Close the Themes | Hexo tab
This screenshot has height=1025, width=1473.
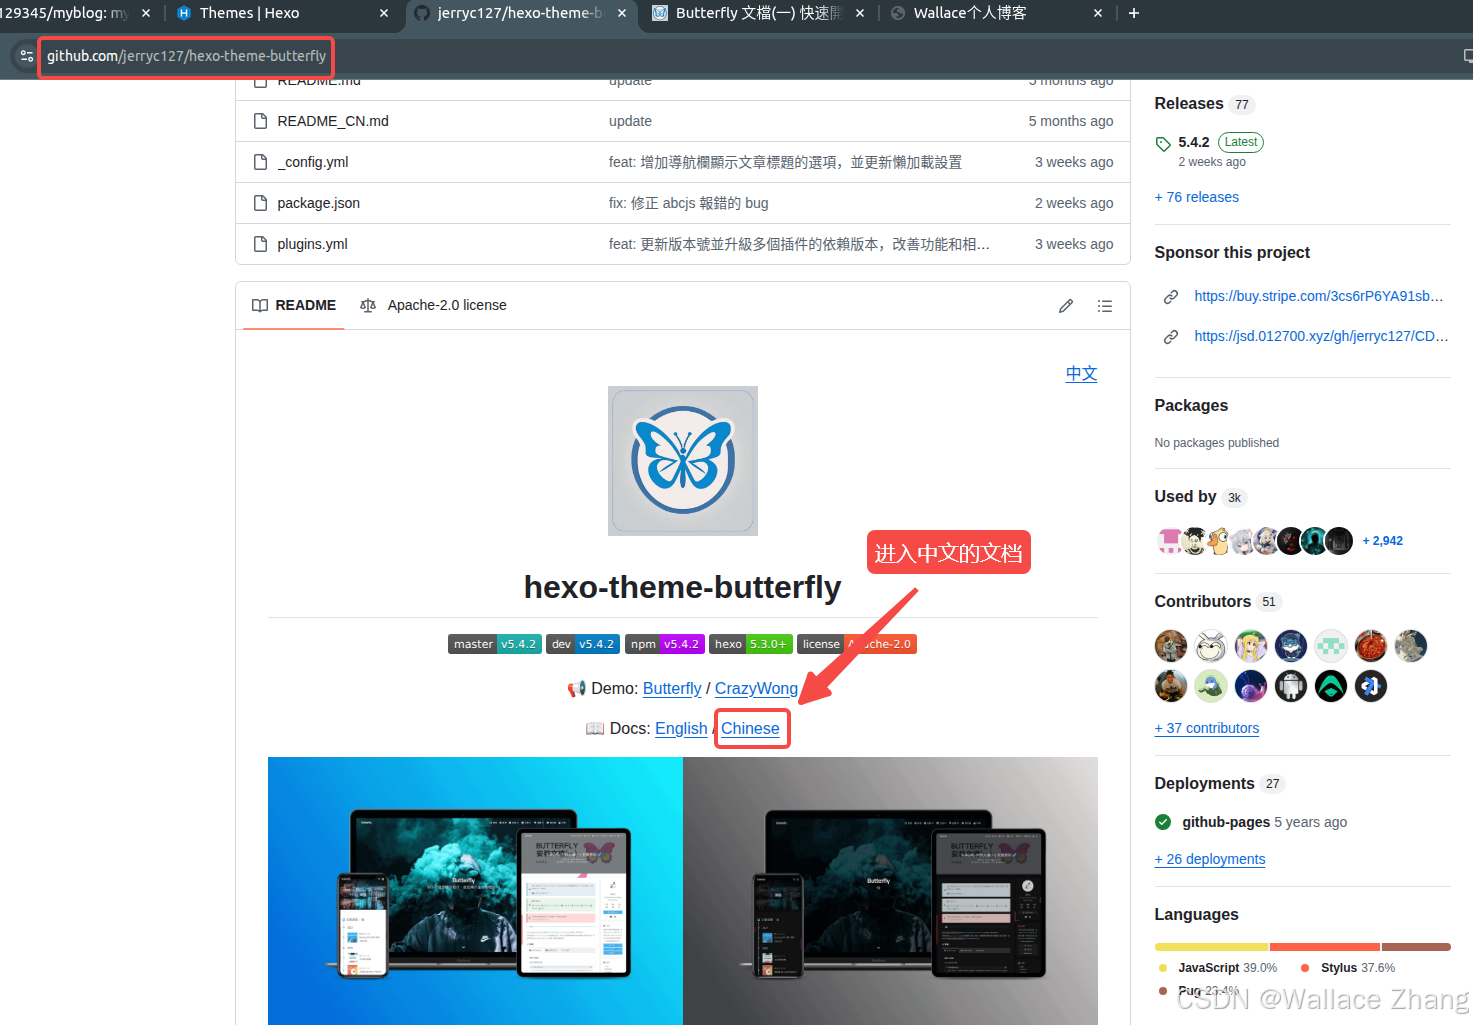point(384,13)
